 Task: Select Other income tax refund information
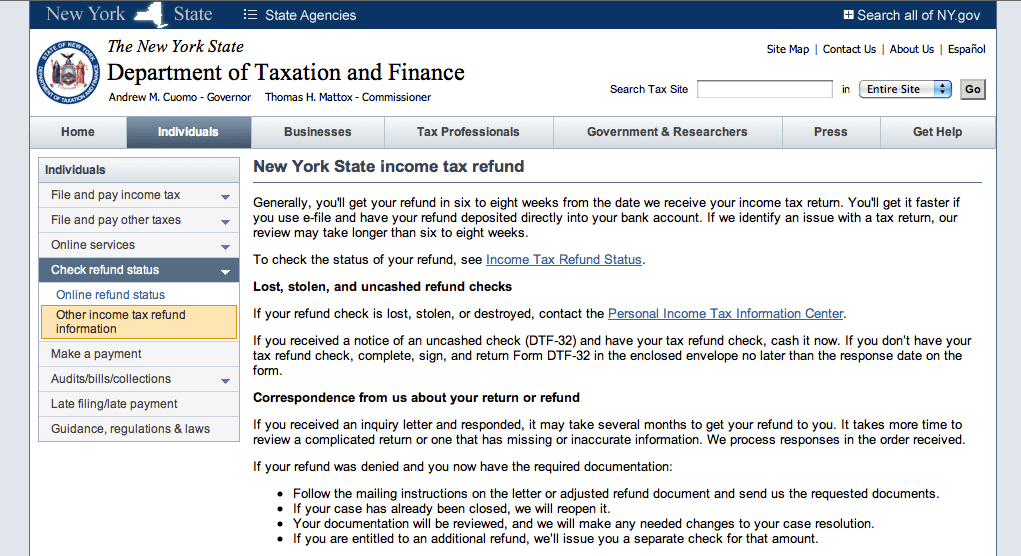pos(139,322)
